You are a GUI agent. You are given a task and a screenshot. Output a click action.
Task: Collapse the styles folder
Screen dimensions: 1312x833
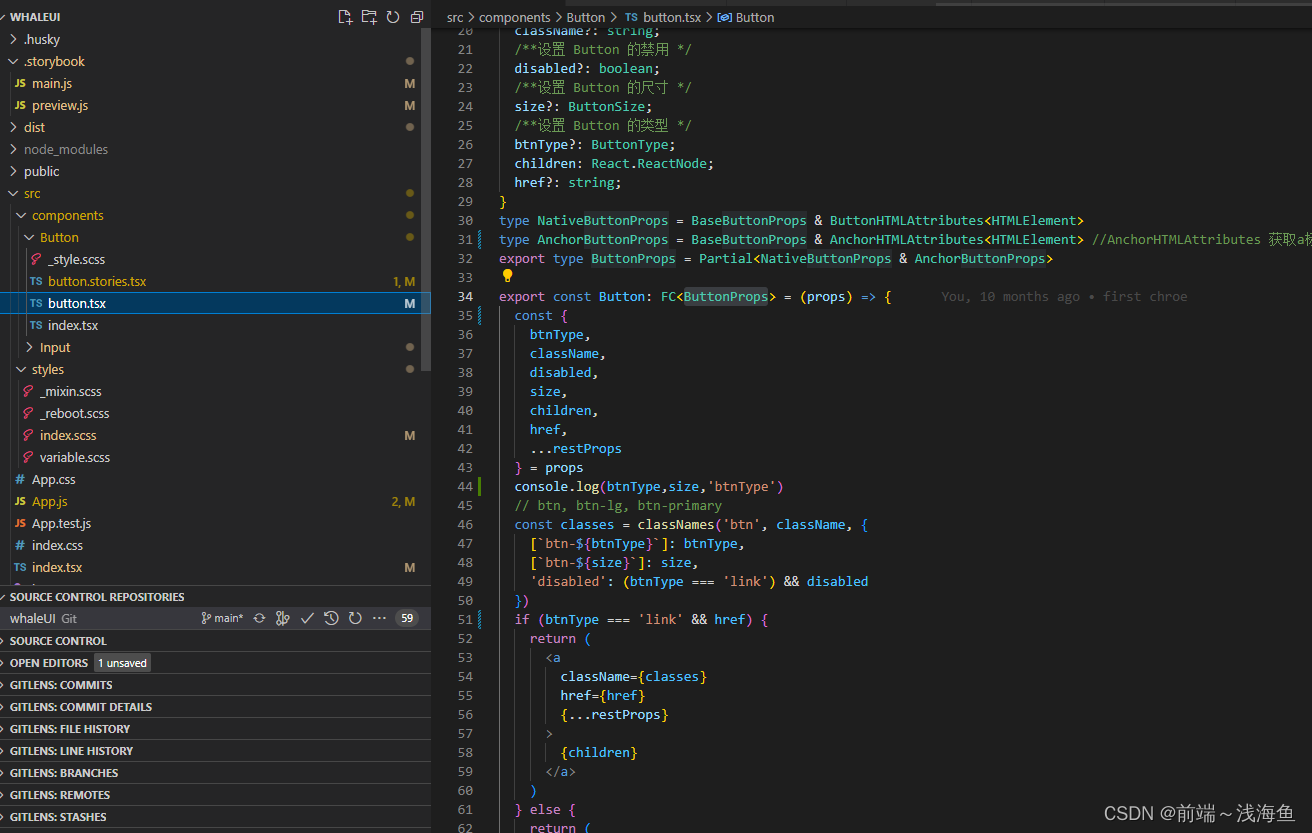22,369
